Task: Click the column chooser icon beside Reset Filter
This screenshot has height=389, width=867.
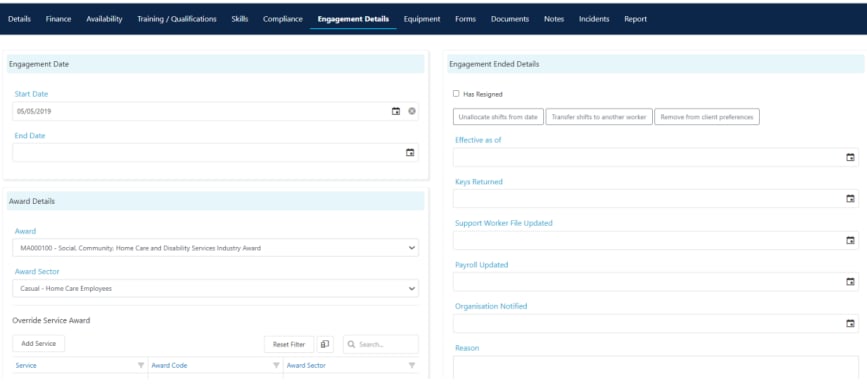Action: pyautogui.click(x=325, y=344)
